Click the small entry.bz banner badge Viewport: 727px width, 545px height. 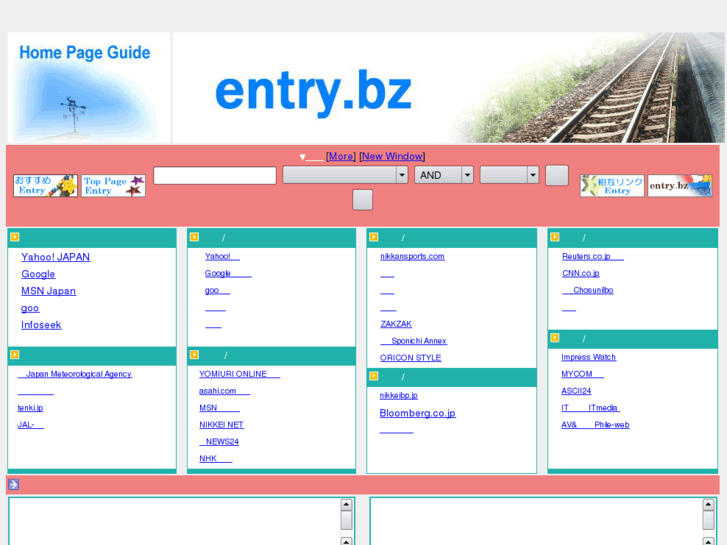(680, 186)
